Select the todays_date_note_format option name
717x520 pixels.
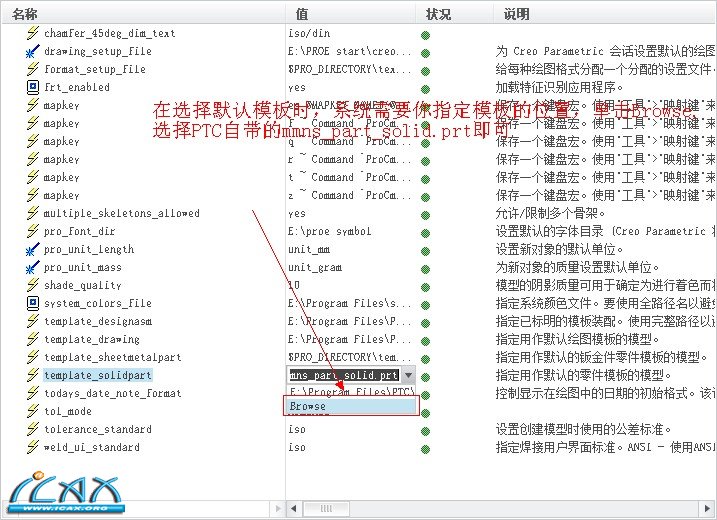(112, 393)
